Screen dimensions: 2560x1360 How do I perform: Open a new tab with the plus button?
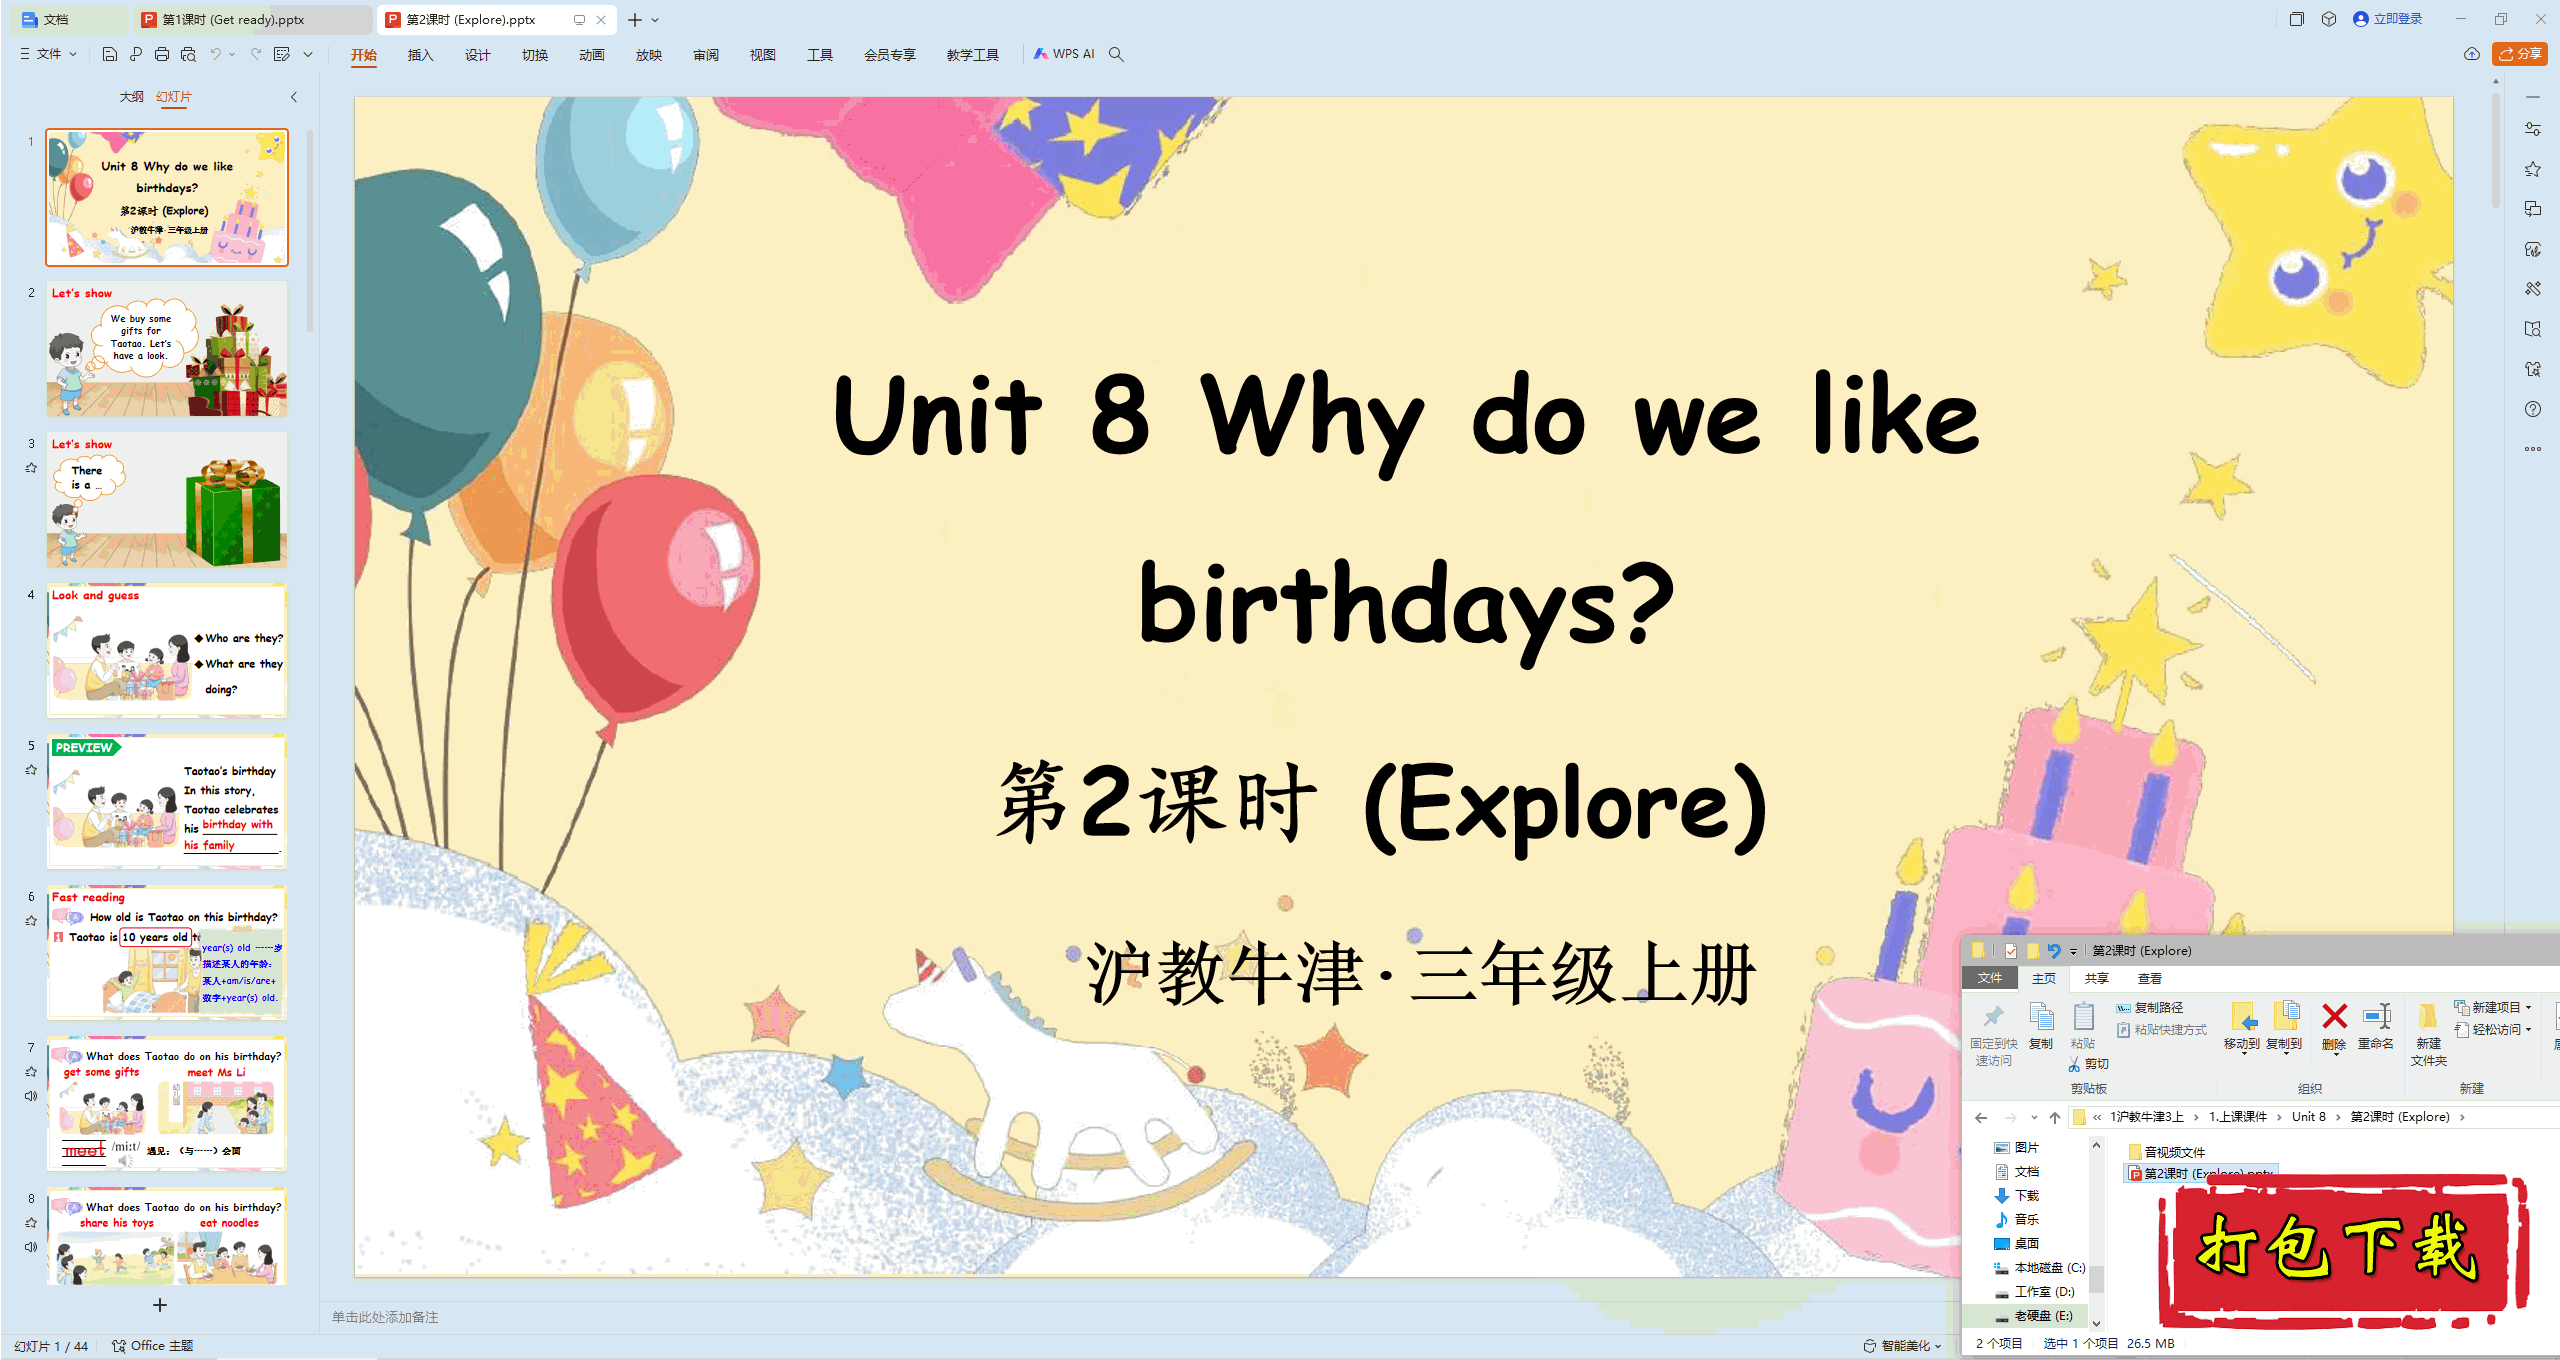tap(634, 20)
